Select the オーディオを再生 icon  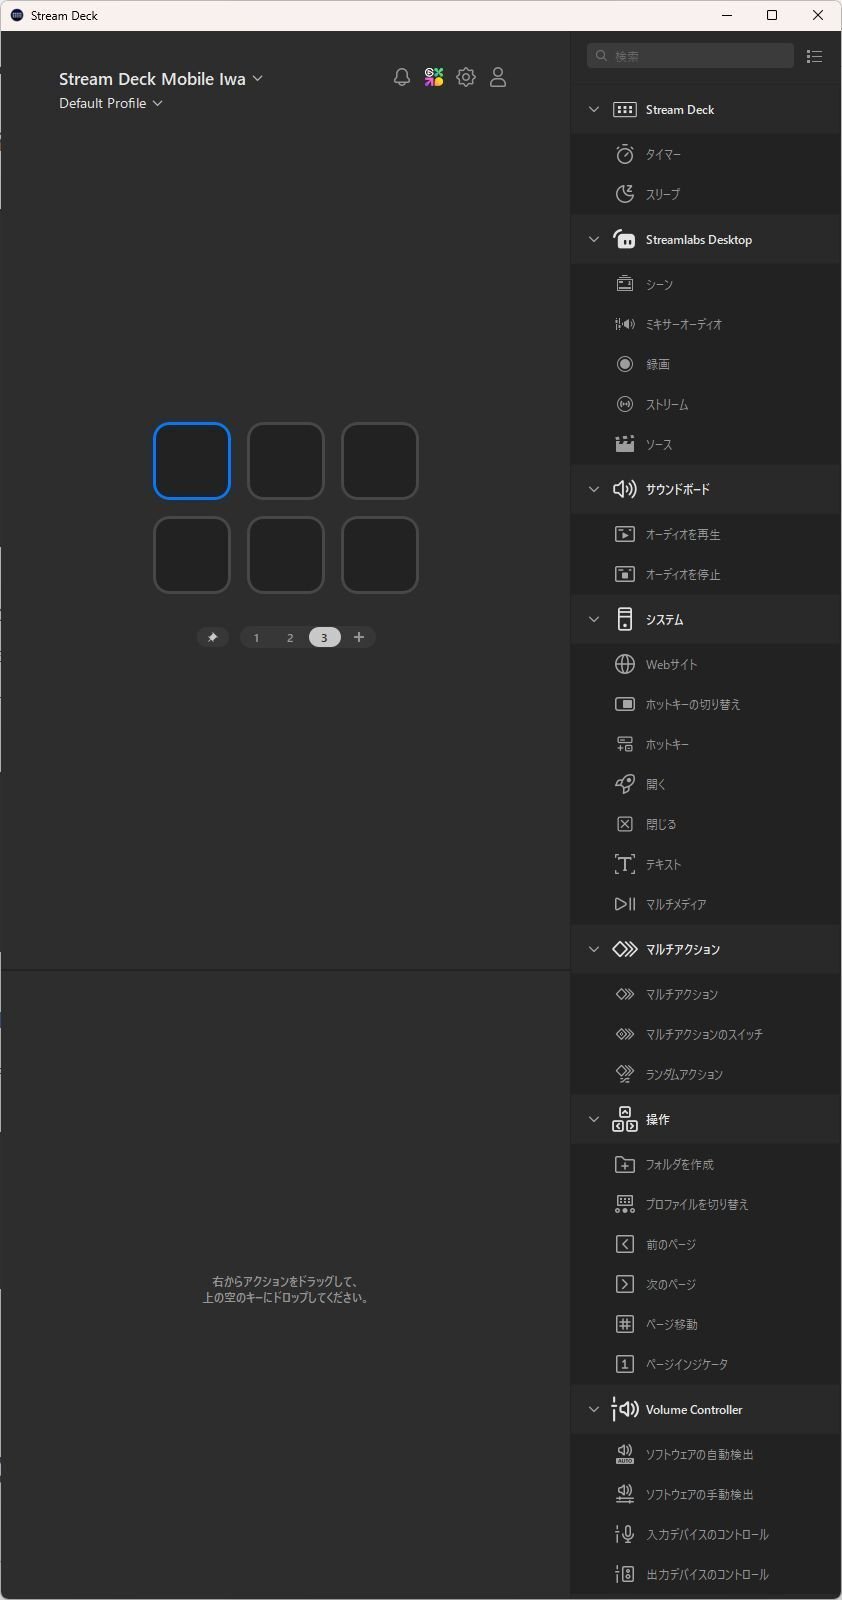(x=625, y=534)
